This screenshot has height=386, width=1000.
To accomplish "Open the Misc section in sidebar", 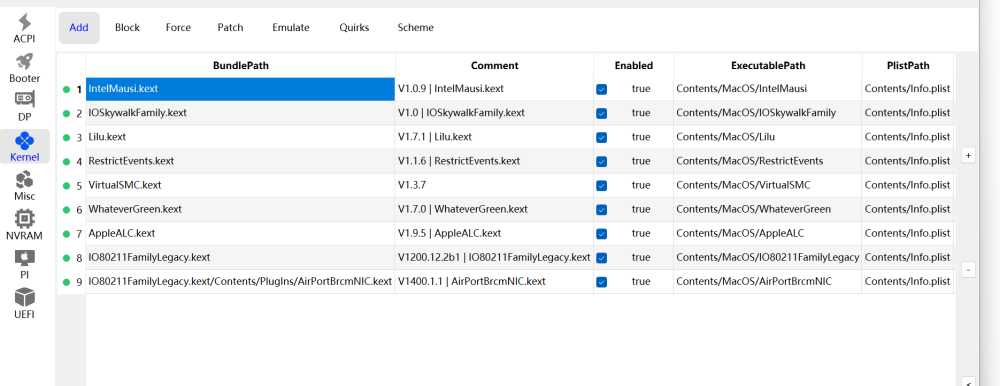I will (x=24, y=186).
